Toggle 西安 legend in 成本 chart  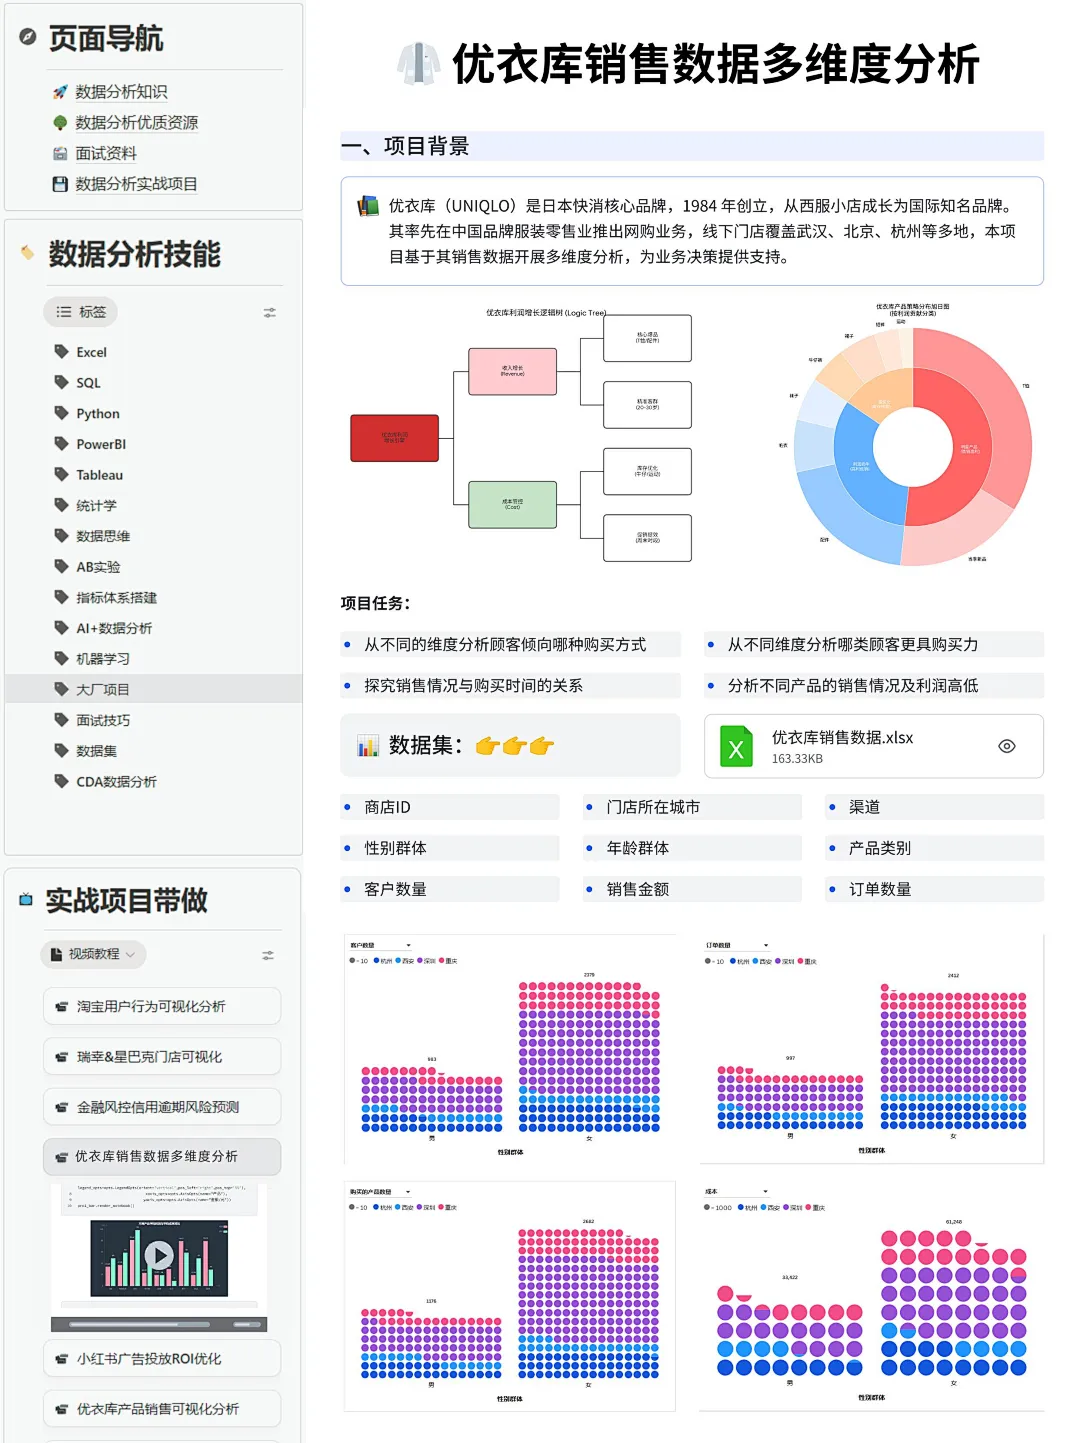(x=770, y=1207)
